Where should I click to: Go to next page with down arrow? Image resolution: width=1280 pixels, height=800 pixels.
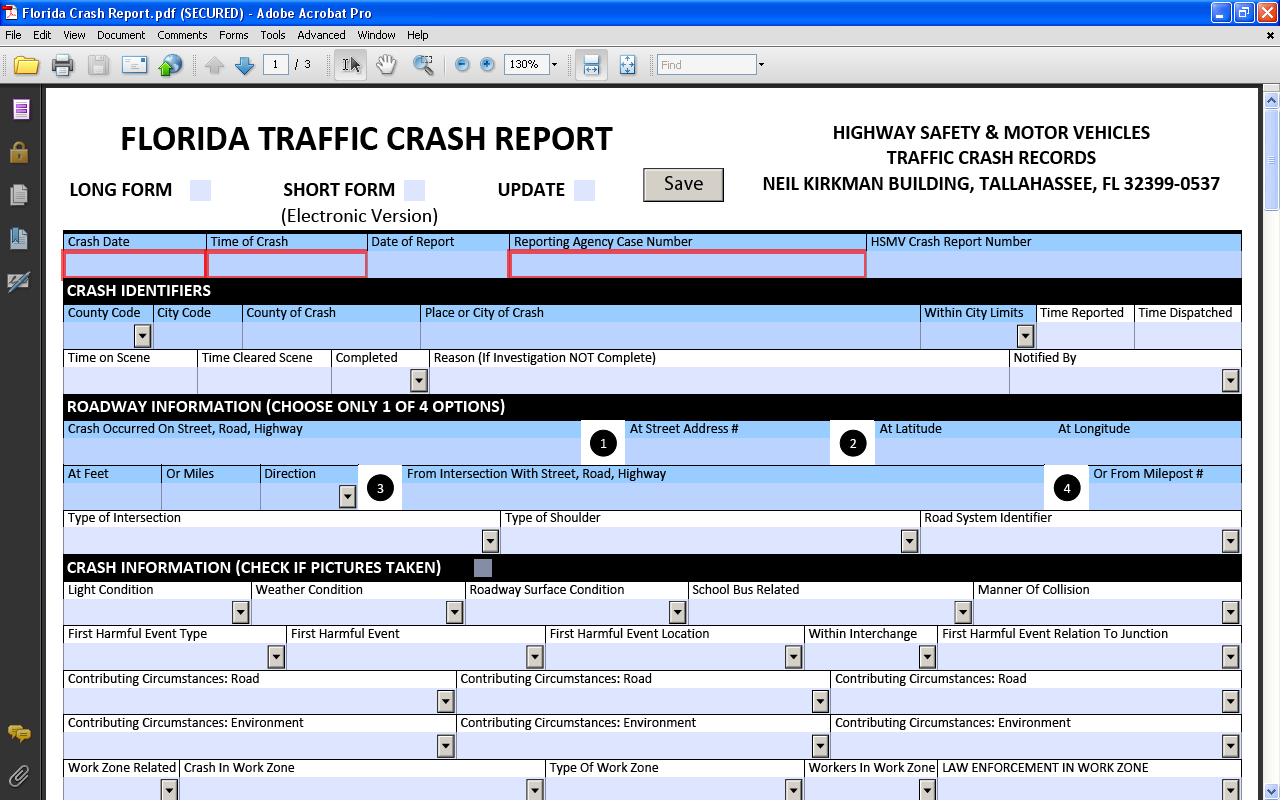pos(244,65)
